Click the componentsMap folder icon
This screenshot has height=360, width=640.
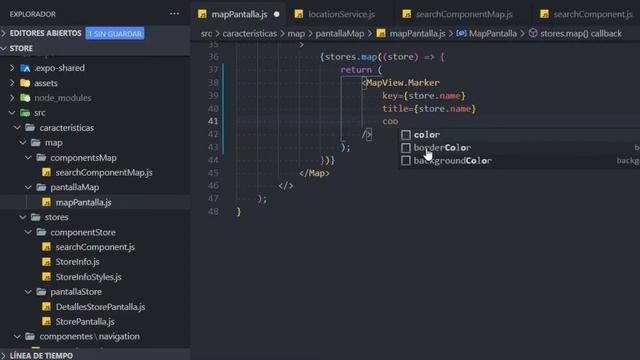point(41,158)
